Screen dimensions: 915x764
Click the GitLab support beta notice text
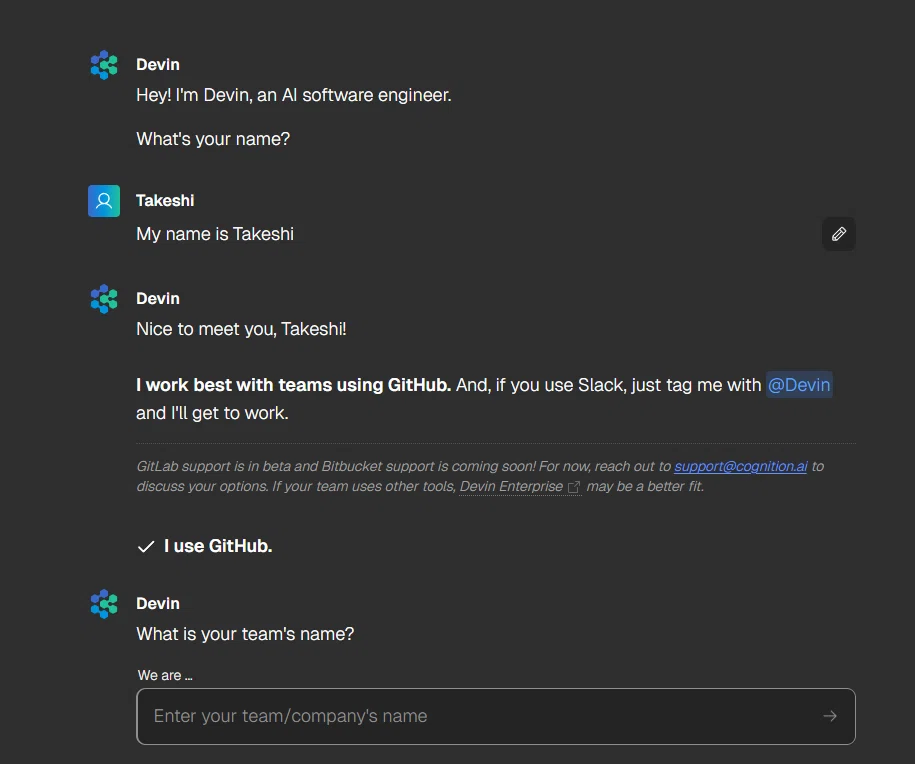480,476
